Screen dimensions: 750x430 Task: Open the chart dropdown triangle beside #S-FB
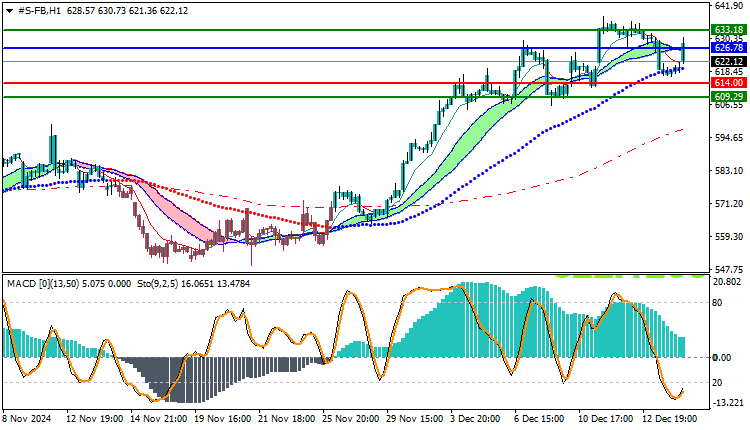pyautogui.click(x=10, y=11)
